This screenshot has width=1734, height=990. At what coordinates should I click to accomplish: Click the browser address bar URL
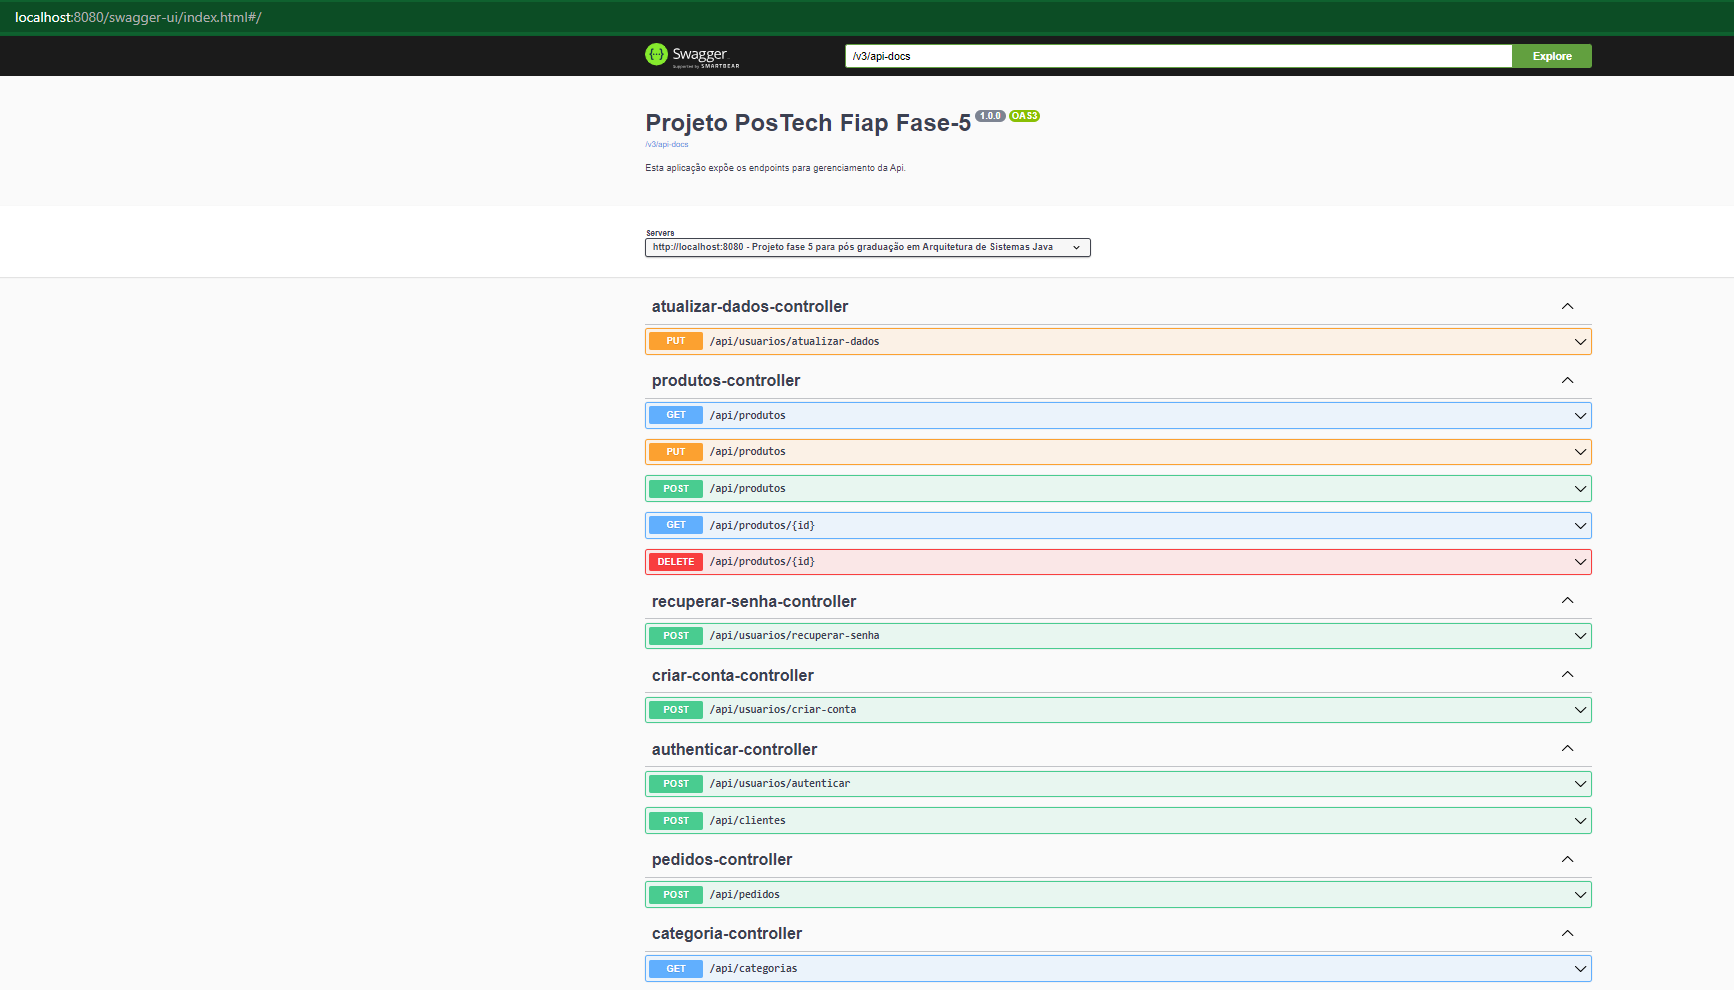tap(138, 17)
